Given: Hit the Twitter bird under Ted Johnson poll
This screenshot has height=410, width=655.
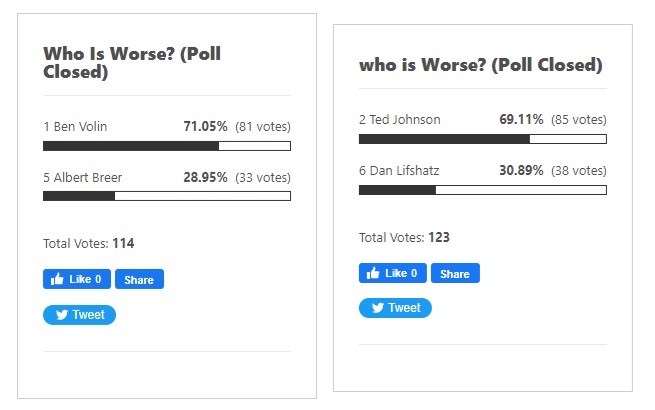Looking at the screenshot, I should (x=378, y=308).
